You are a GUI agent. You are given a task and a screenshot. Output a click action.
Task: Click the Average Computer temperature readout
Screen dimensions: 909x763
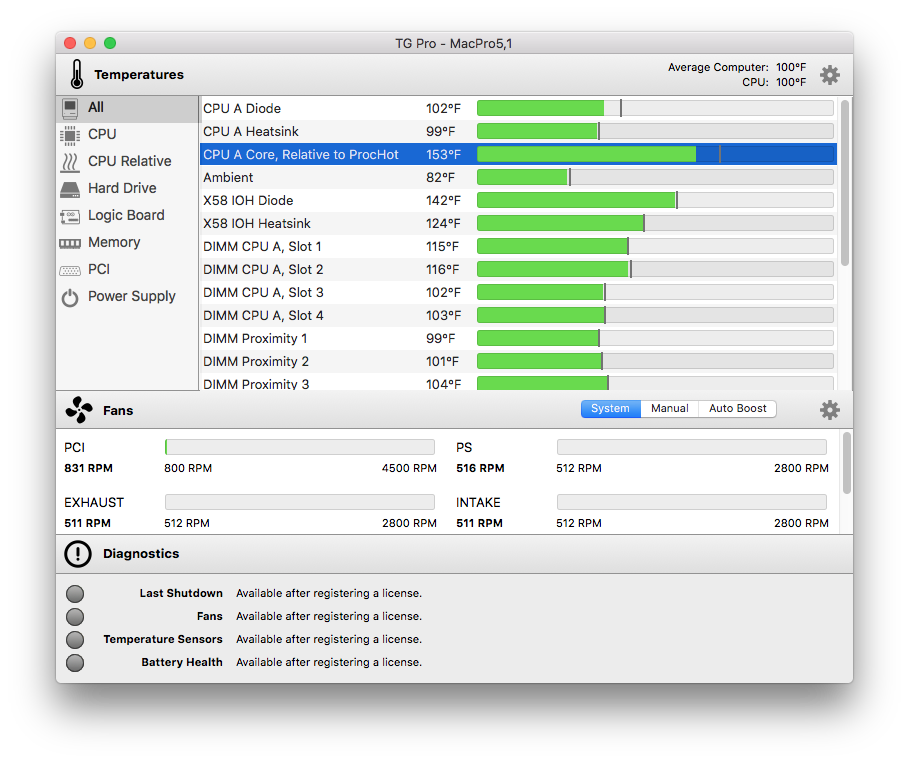(x=737, y=67)
